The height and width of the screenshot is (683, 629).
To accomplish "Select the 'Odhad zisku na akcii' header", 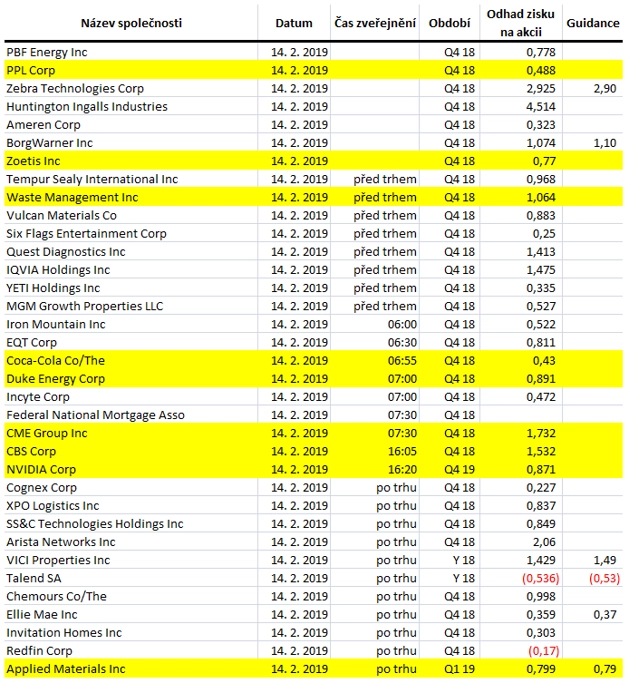I will click(x=521, y=23).
